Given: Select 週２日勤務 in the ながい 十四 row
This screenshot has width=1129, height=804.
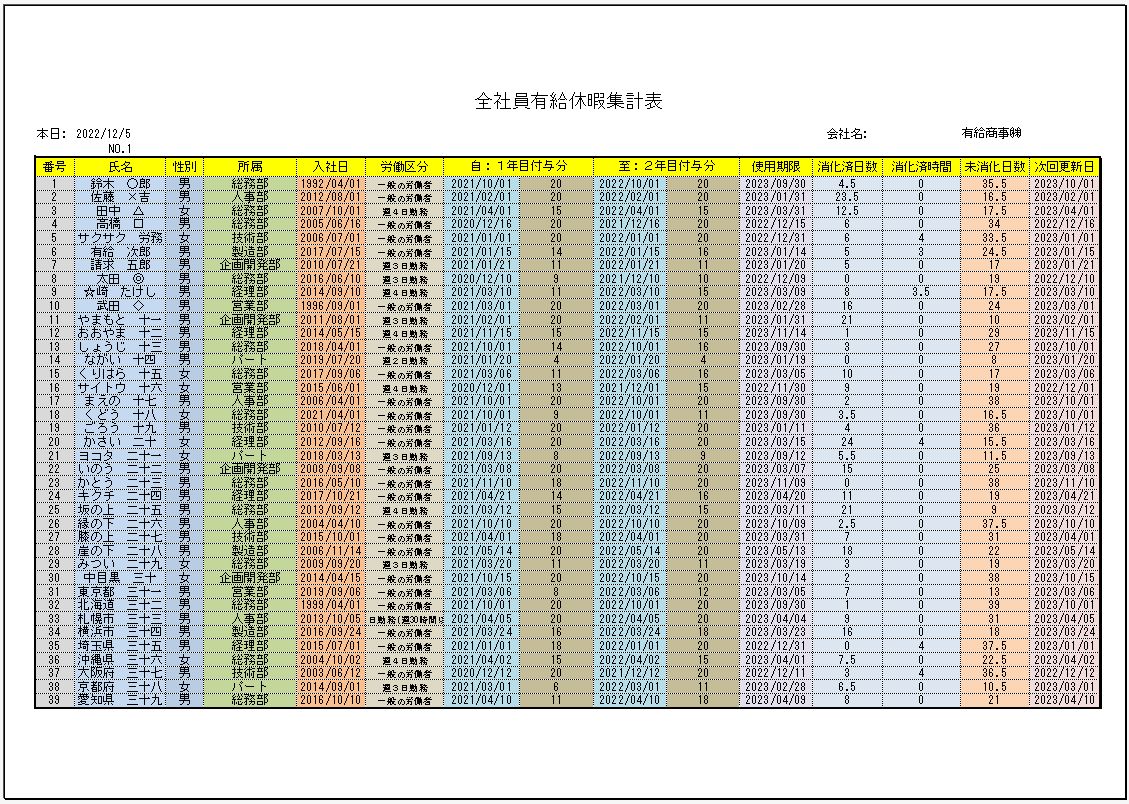Looking at the screenshot, I should tap(405, 360).
